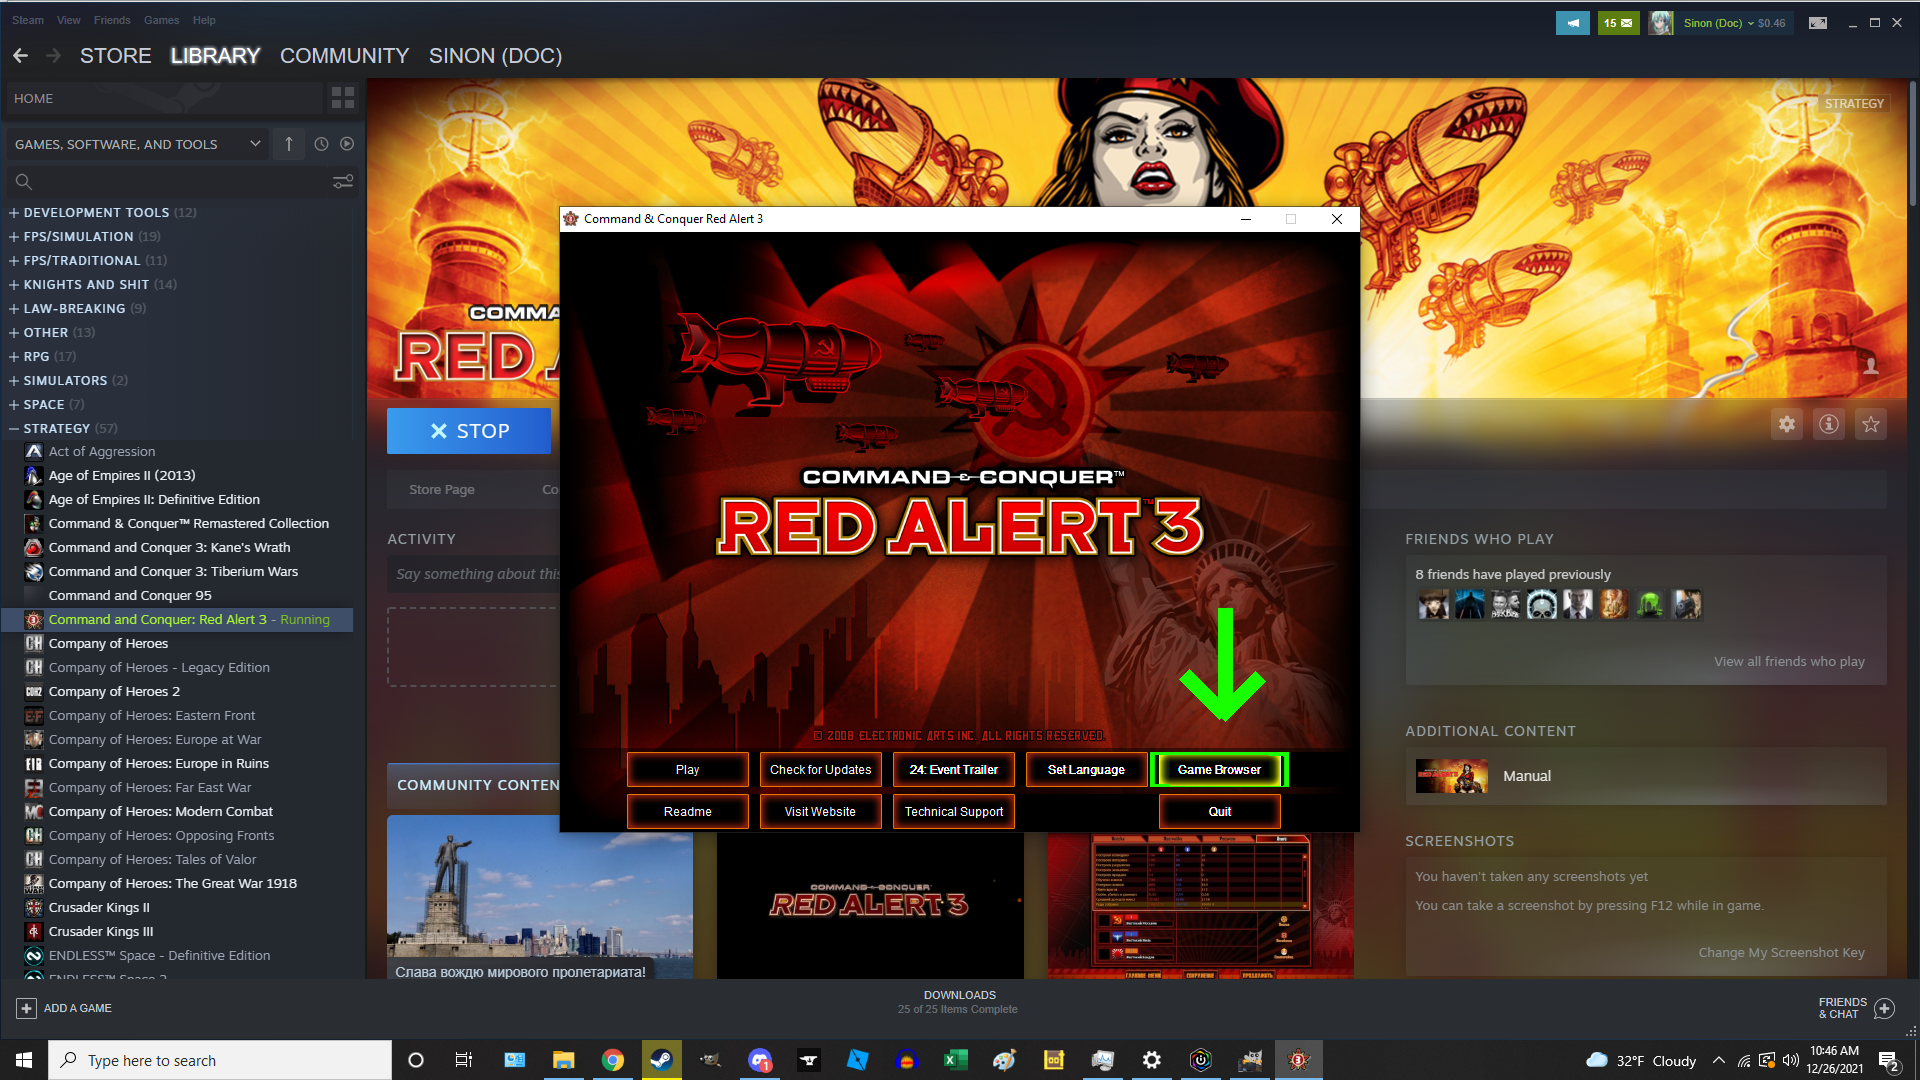Open File Explorer from the taskbar
This screenshot has height=1080, width=1920.
563,1060
